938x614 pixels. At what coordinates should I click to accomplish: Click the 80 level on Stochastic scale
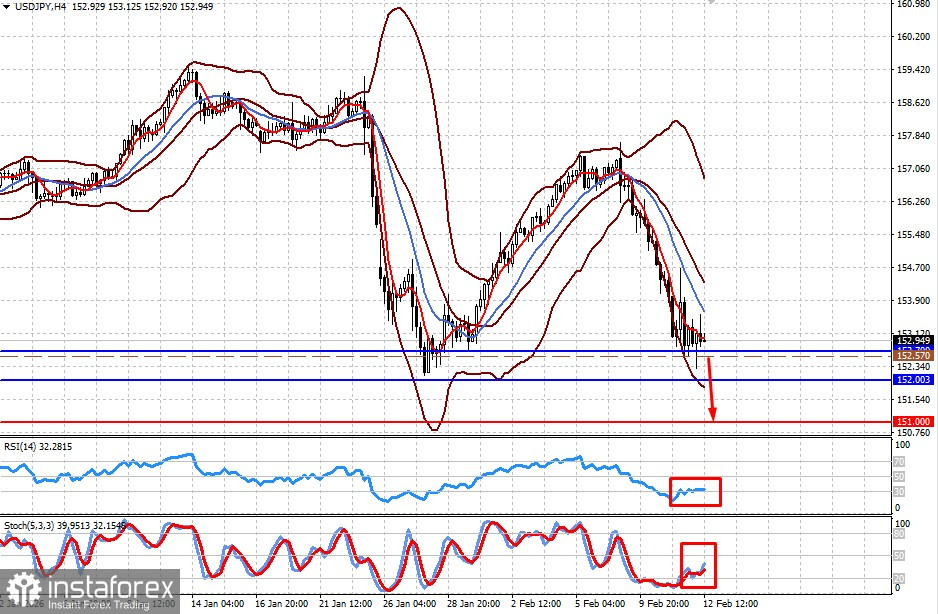[899, 534]
